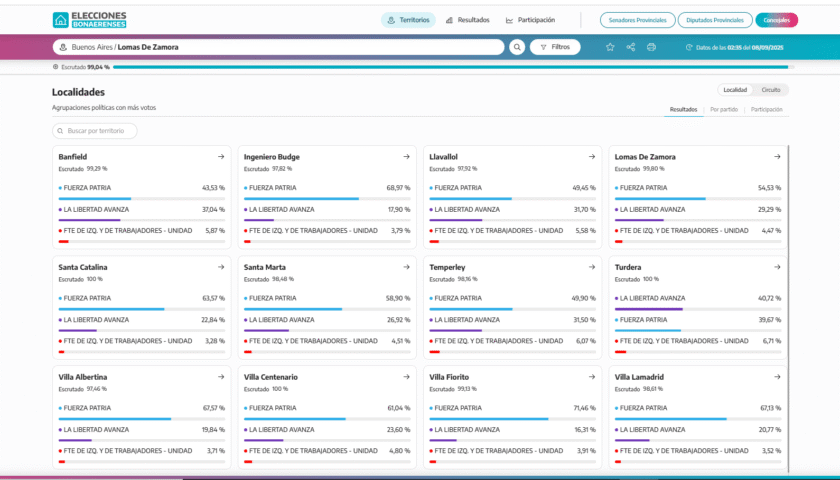Click the Concejales button
The width and height of the screenshot is (840, 480).
click(x=776, y=19)
